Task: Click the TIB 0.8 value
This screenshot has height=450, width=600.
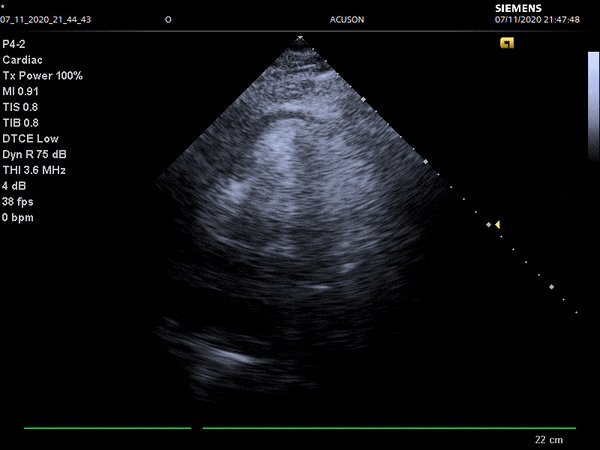Action: (x=20, y=123)
